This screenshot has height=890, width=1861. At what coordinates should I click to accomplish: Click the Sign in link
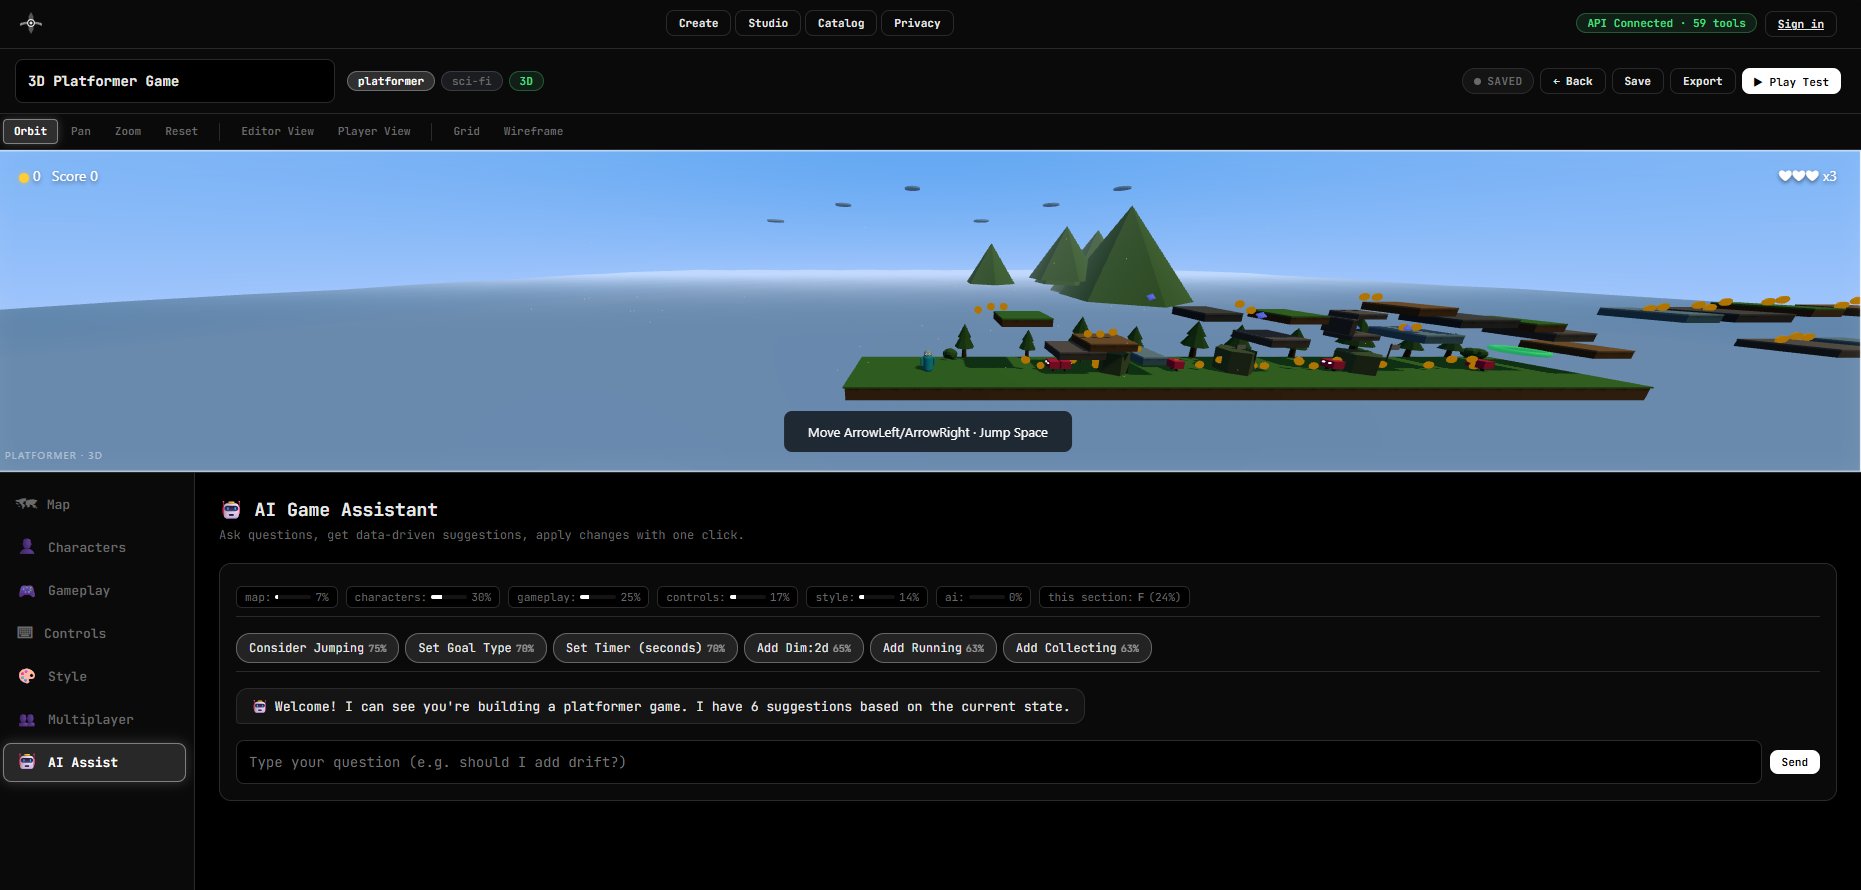click(x=1800, y=24)
